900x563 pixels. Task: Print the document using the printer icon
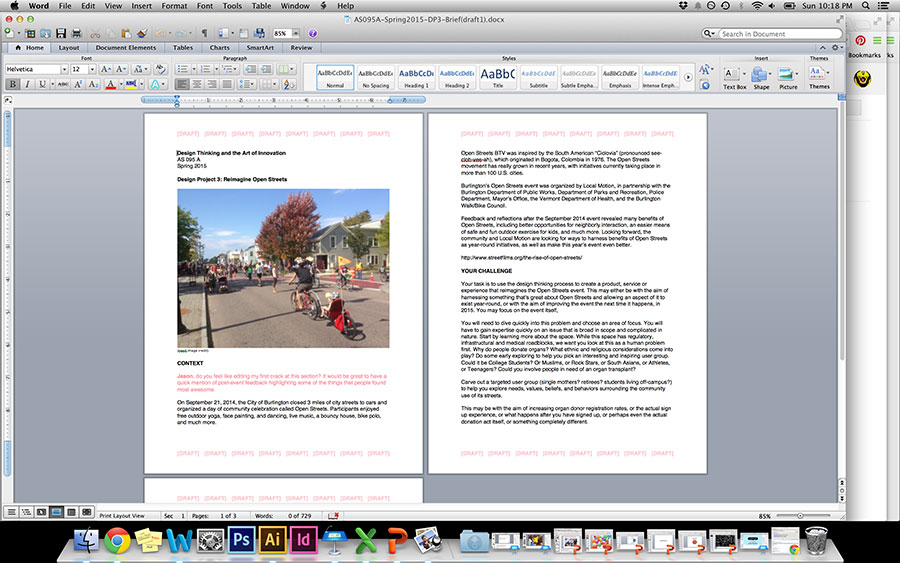tap(76, 33)
